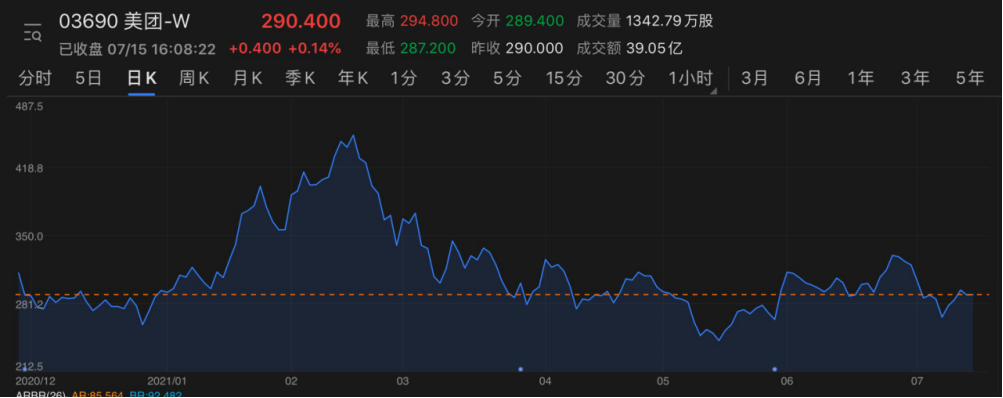Set chart range to 1年
This screenshot has height=398, width=1003.
[x=861, y=79]
